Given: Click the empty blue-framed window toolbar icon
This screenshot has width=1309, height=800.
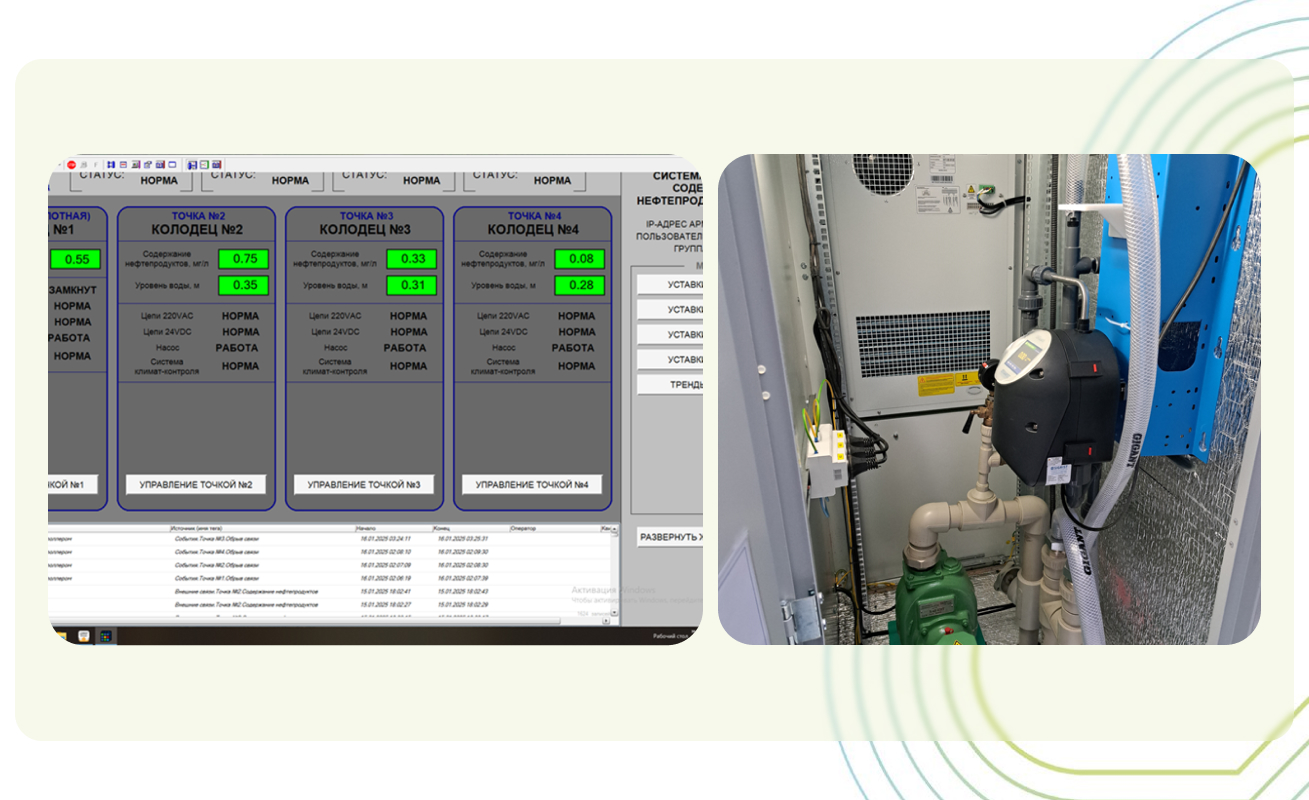Looking at the screenshot, I should pyautogui.click(x=172, y=164).
